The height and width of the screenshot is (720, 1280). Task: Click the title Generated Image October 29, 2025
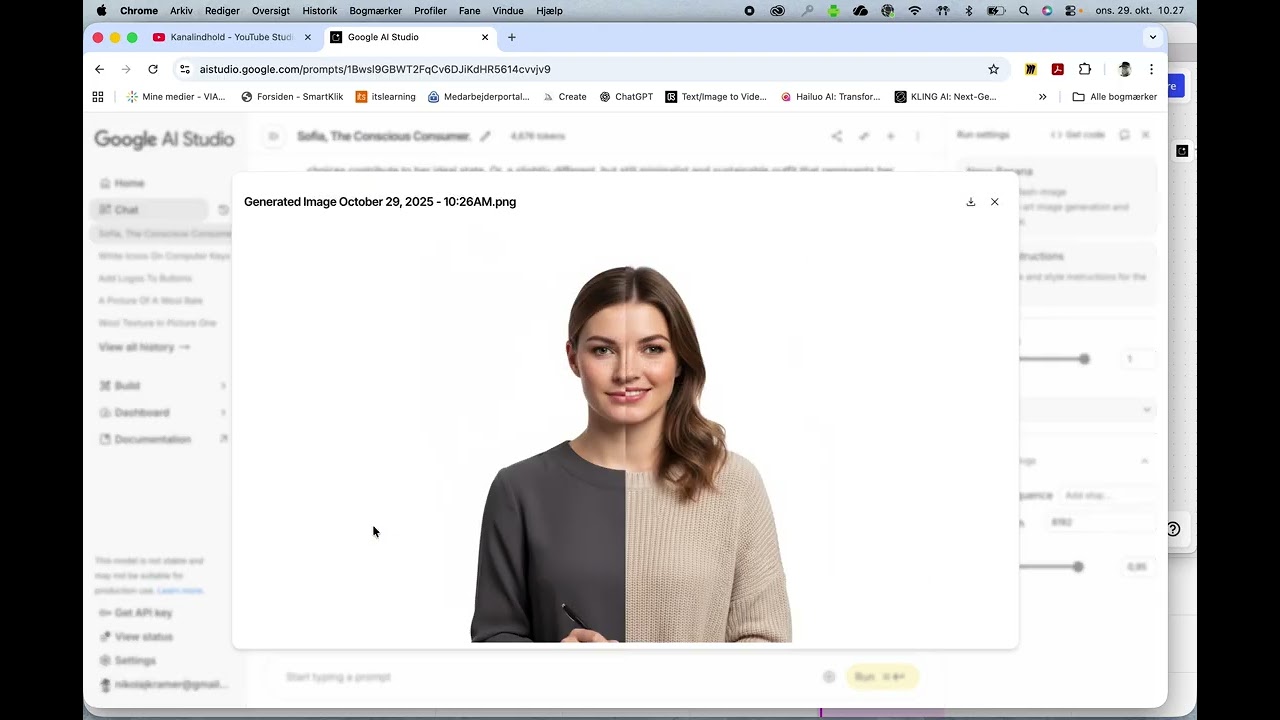coord(380,202)
